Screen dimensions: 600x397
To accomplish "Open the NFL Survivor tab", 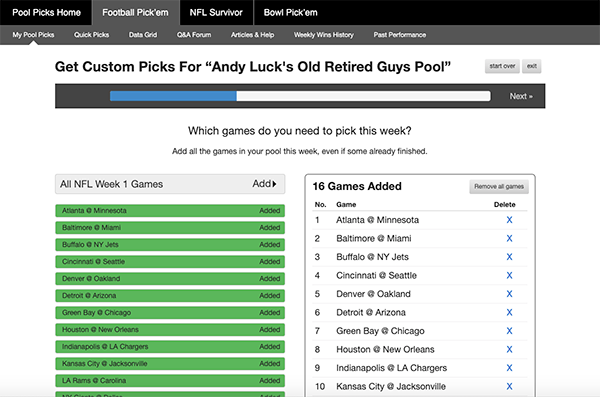I will click(216, 13).
